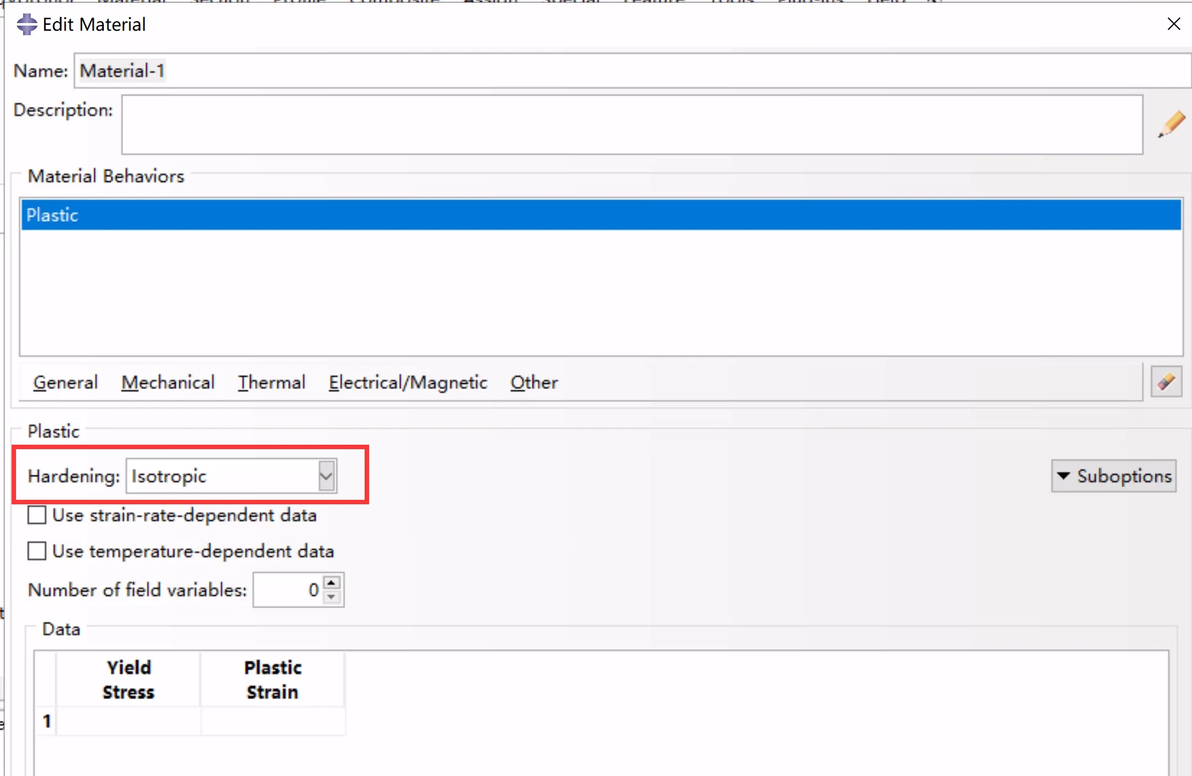Increase the number of field variables
This screenshot has width=1192, height=776.
(x=332, y=583)
